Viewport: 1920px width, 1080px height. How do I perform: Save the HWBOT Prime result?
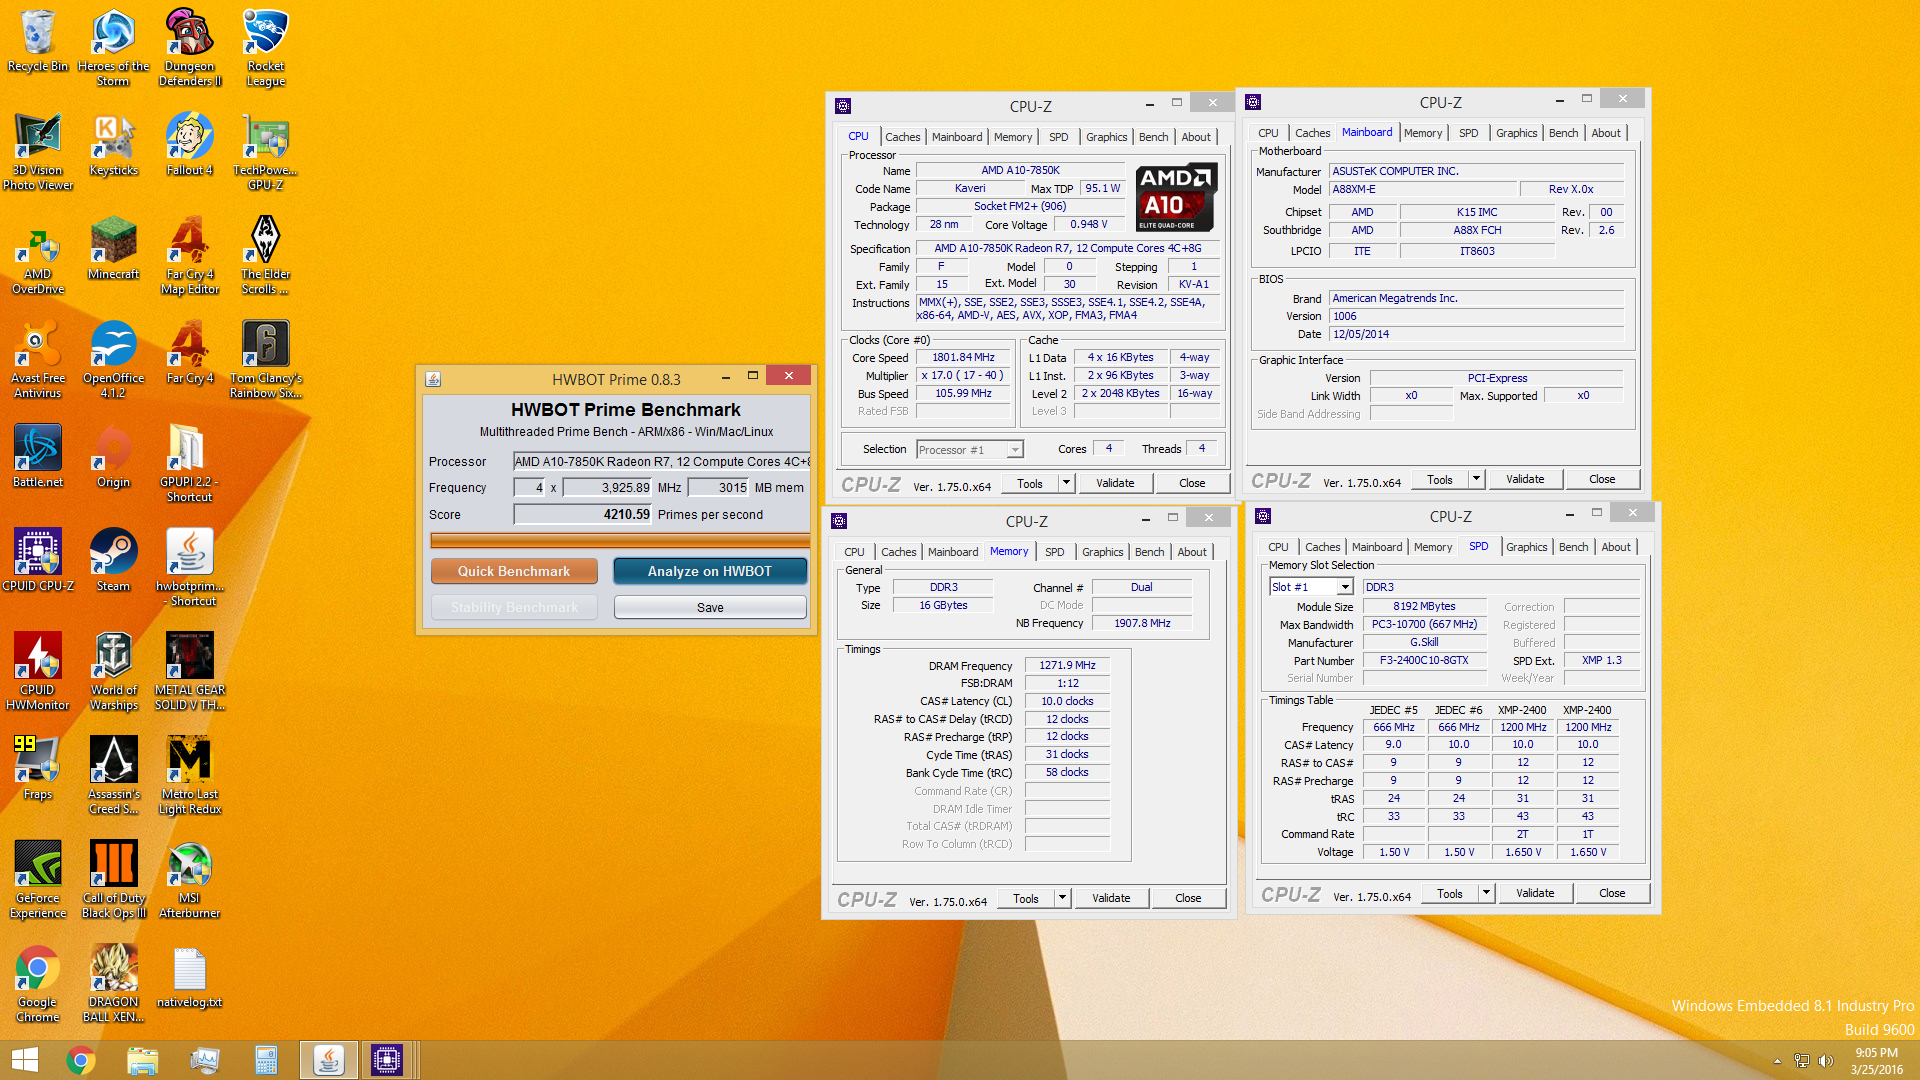coord(710,607)
